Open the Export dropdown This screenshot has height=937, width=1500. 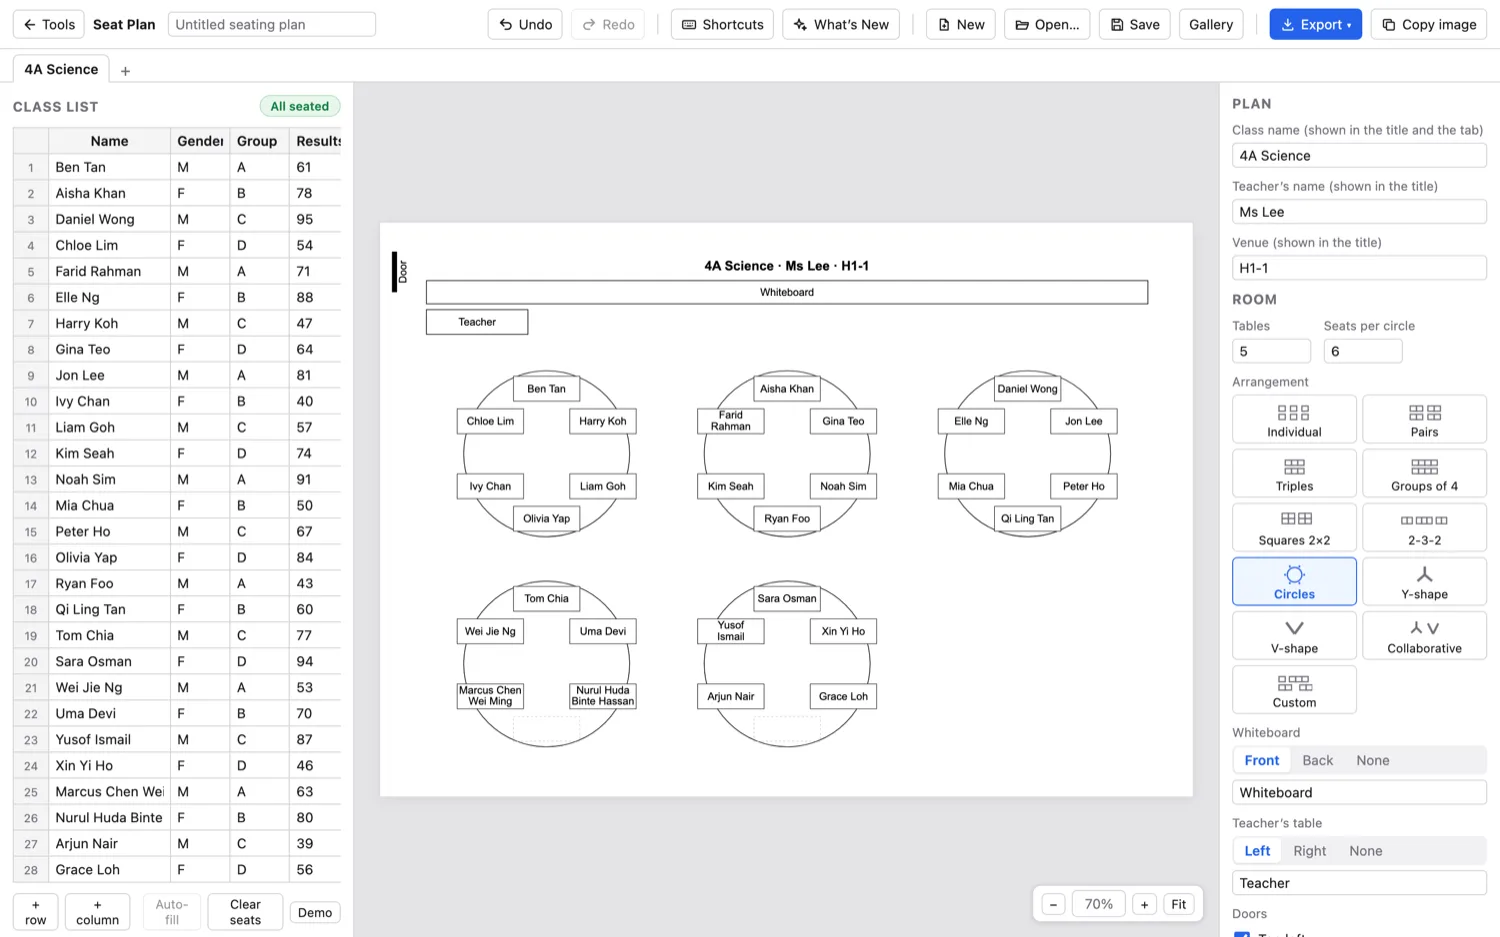click(1315, 24)
